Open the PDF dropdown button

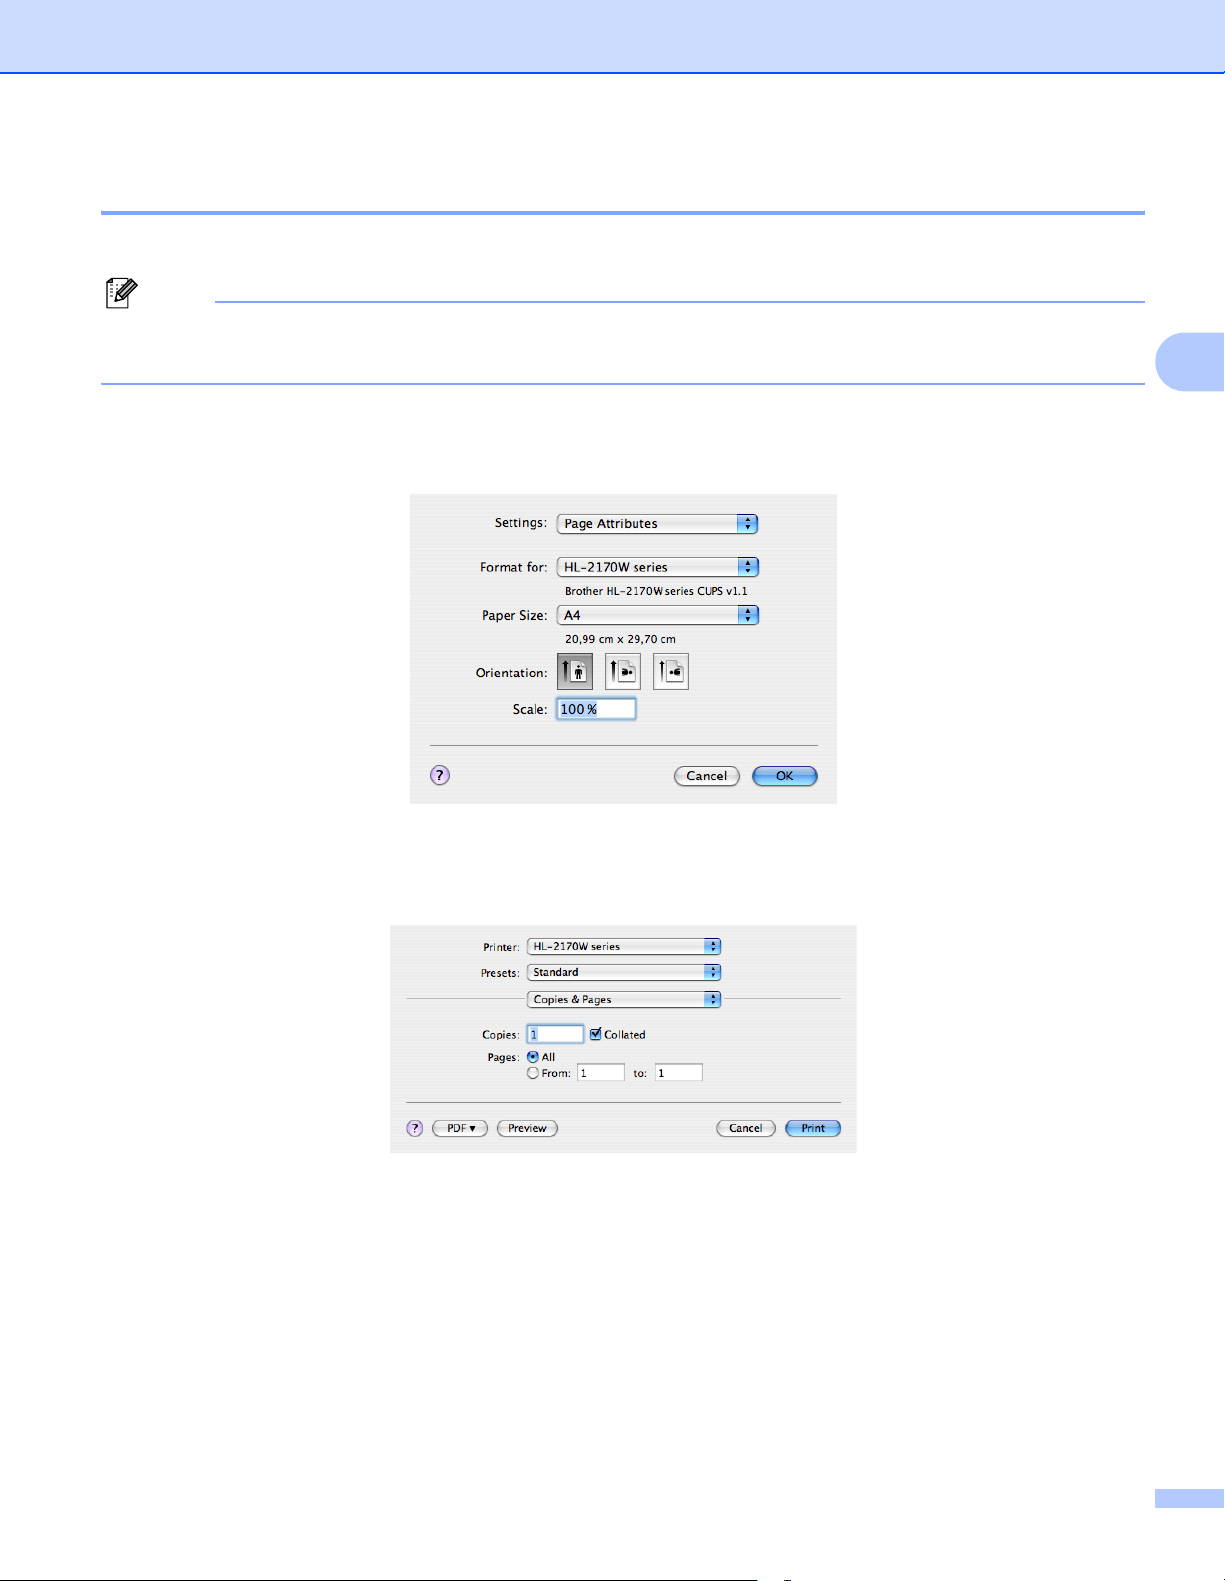tap(460, 1128)
